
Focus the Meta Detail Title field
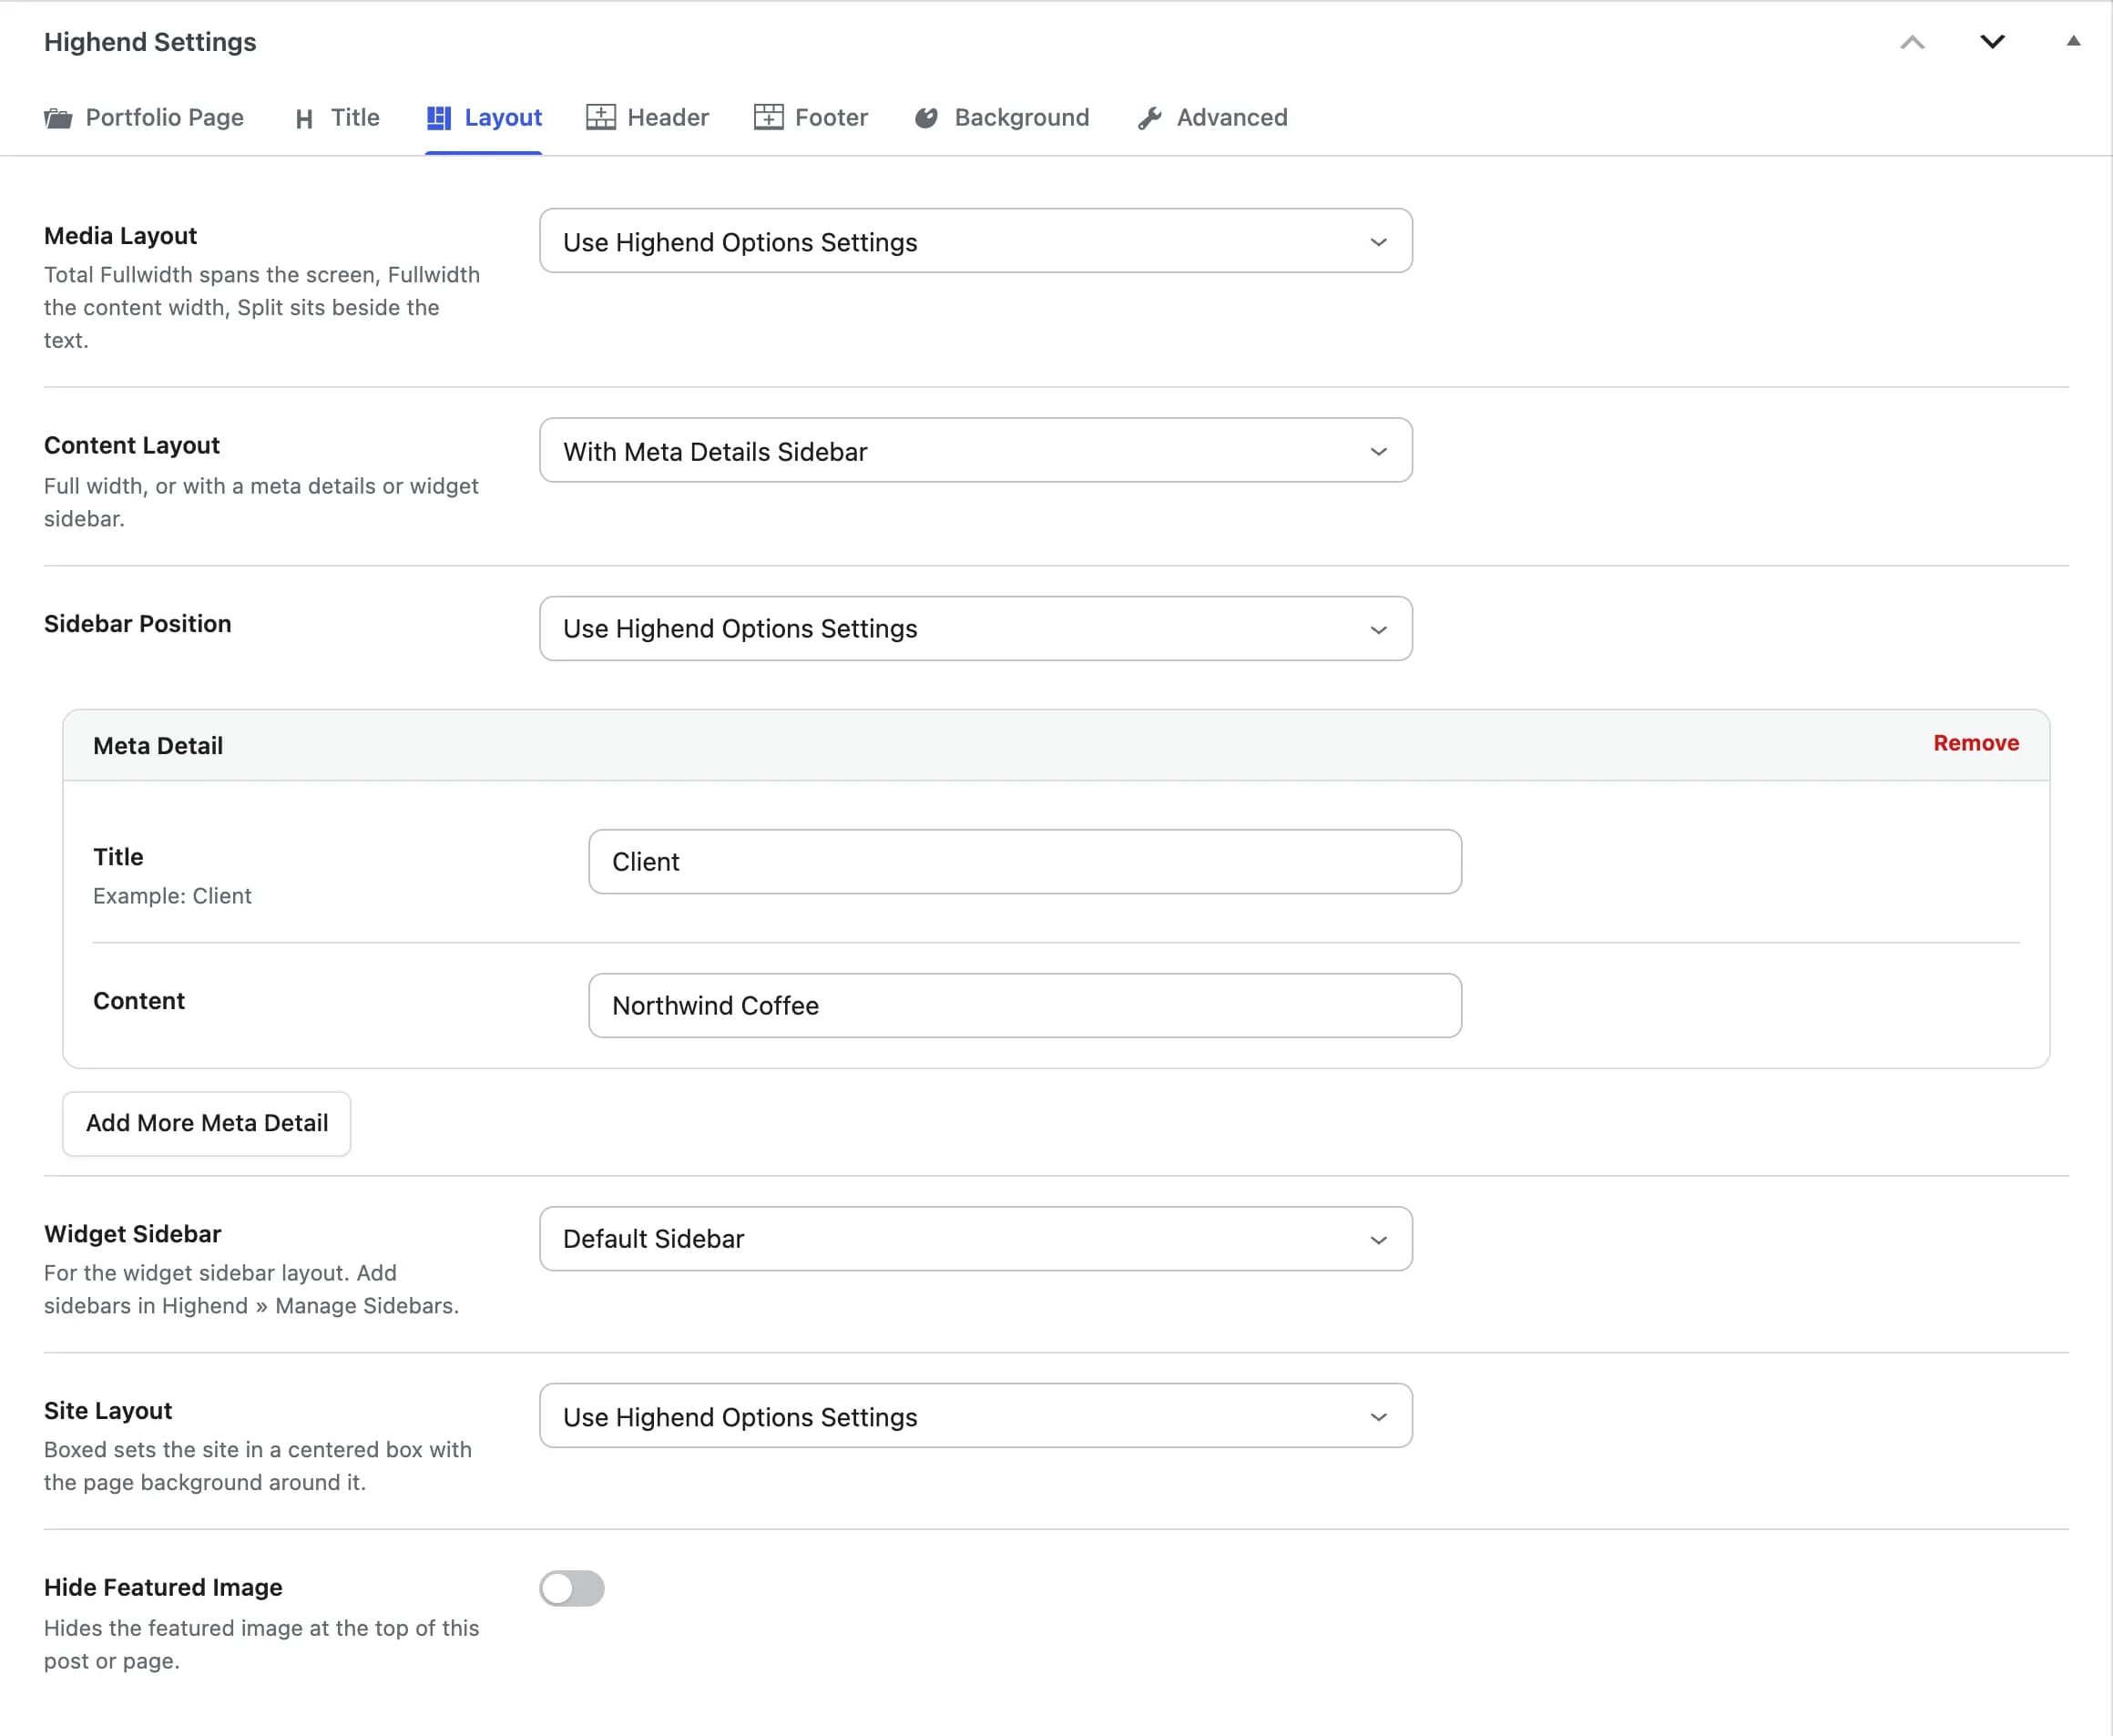(1025, 861)
